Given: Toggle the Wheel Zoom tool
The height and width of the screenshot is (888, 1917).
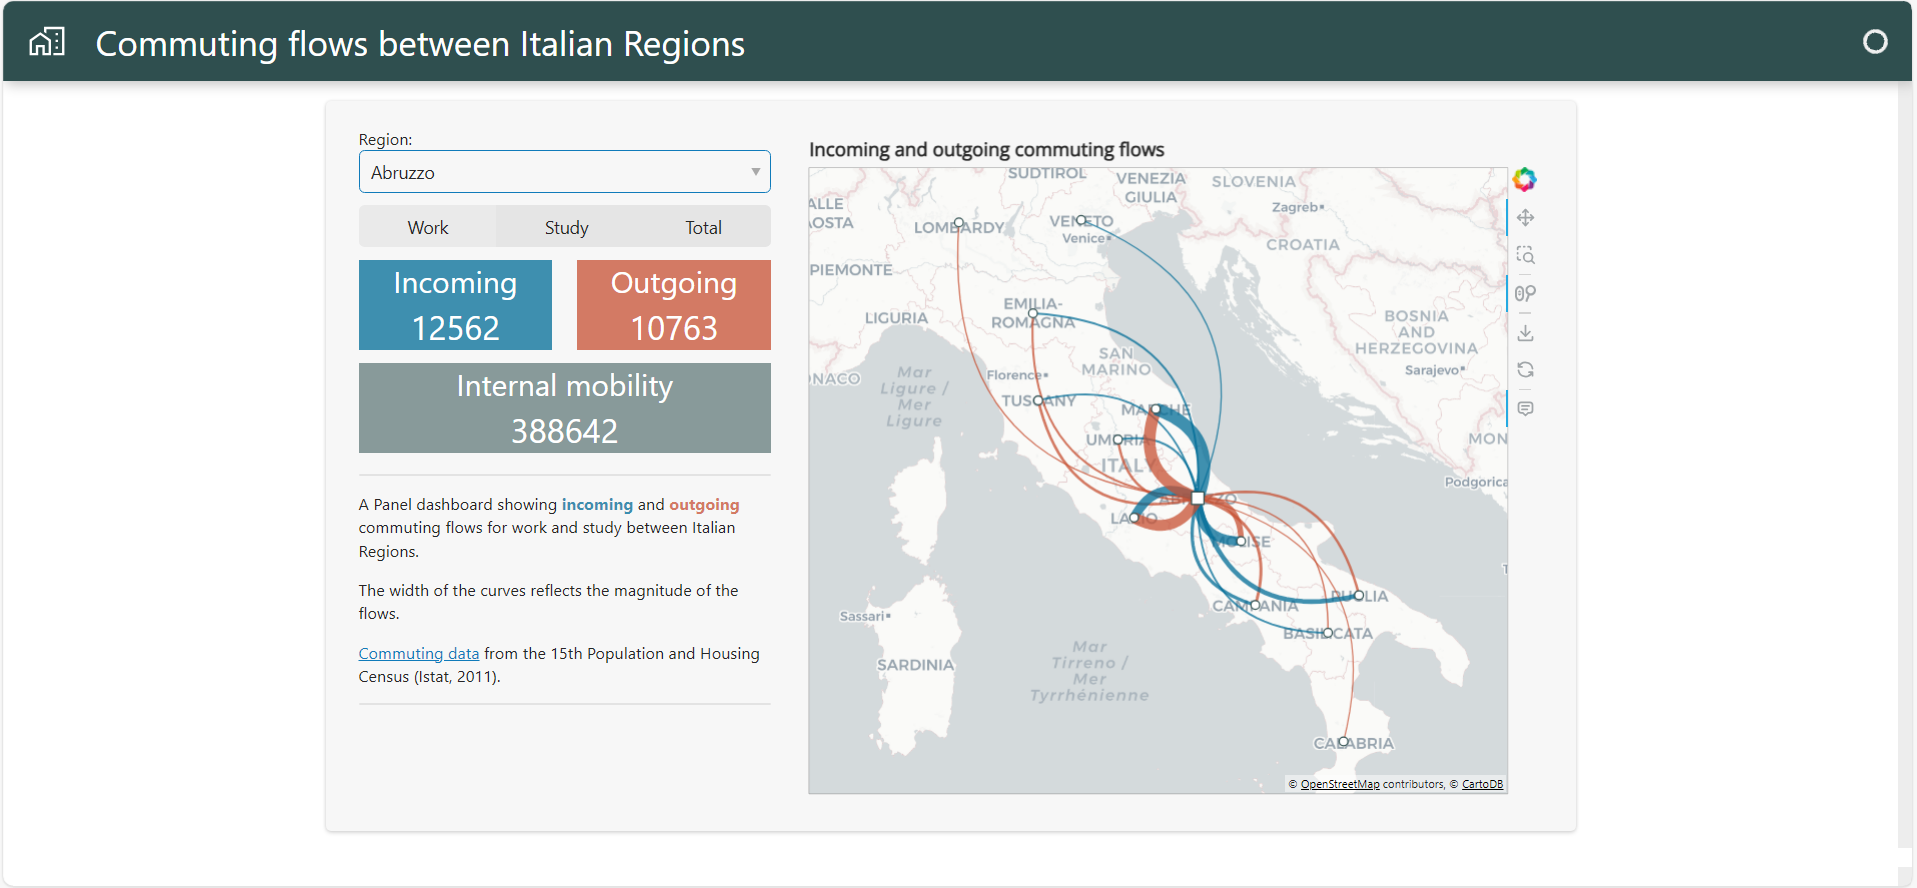Looking at the screenshot, I should pyautogui.click(x=1525, y=293).
